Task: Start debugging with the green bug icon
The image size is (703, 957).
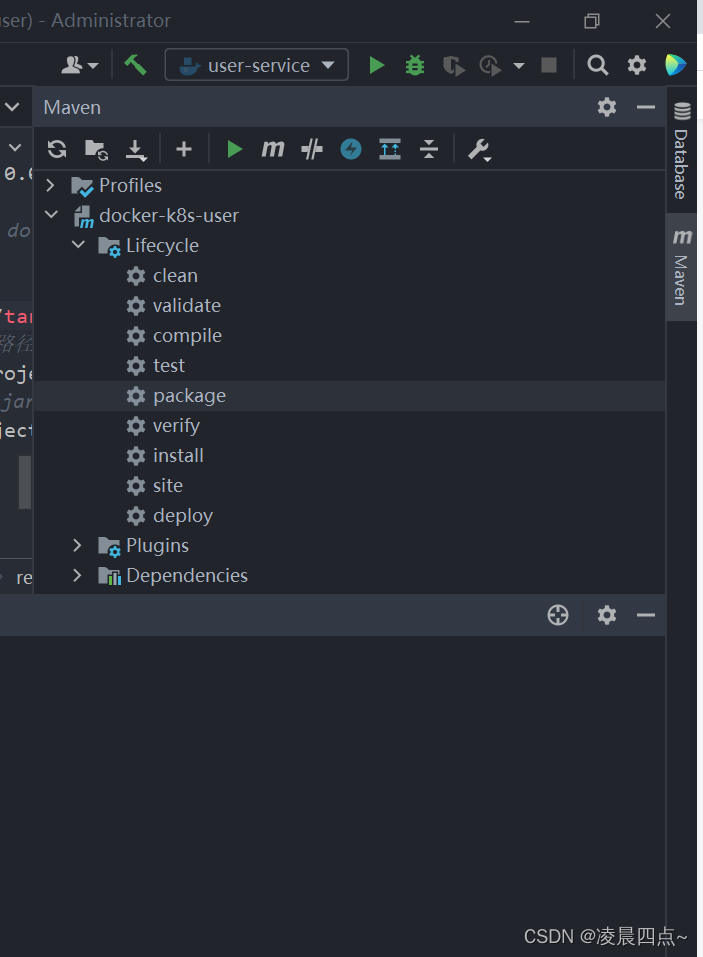Action: click(x=415, y=65)
